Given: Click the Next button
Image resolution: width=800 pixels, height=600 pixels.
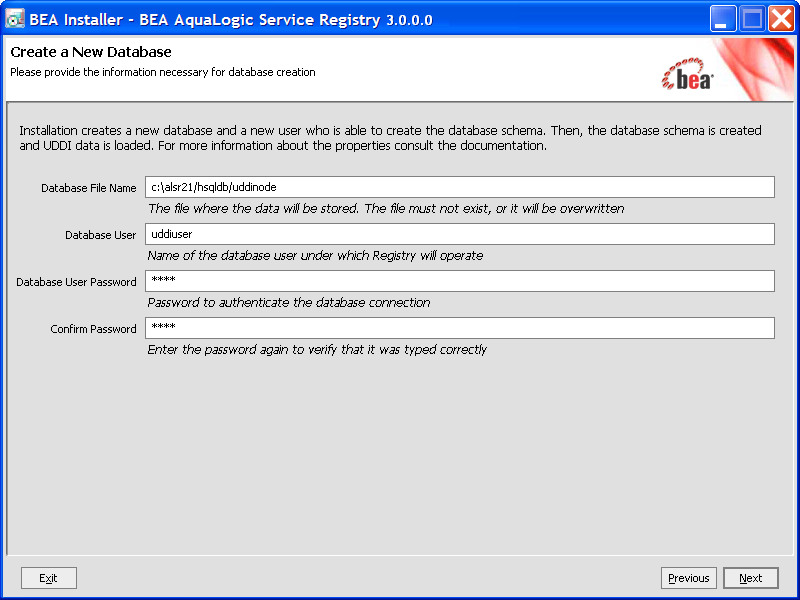Looking at the screenshot, I should click(751, 578).
